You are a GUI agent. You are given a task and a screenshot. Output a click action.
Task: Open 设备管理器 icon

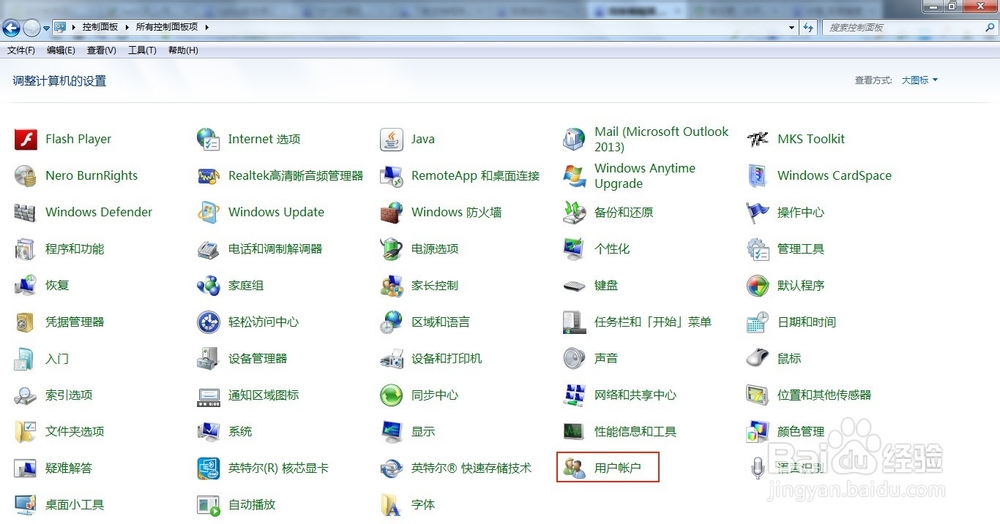tap(209, 359)
